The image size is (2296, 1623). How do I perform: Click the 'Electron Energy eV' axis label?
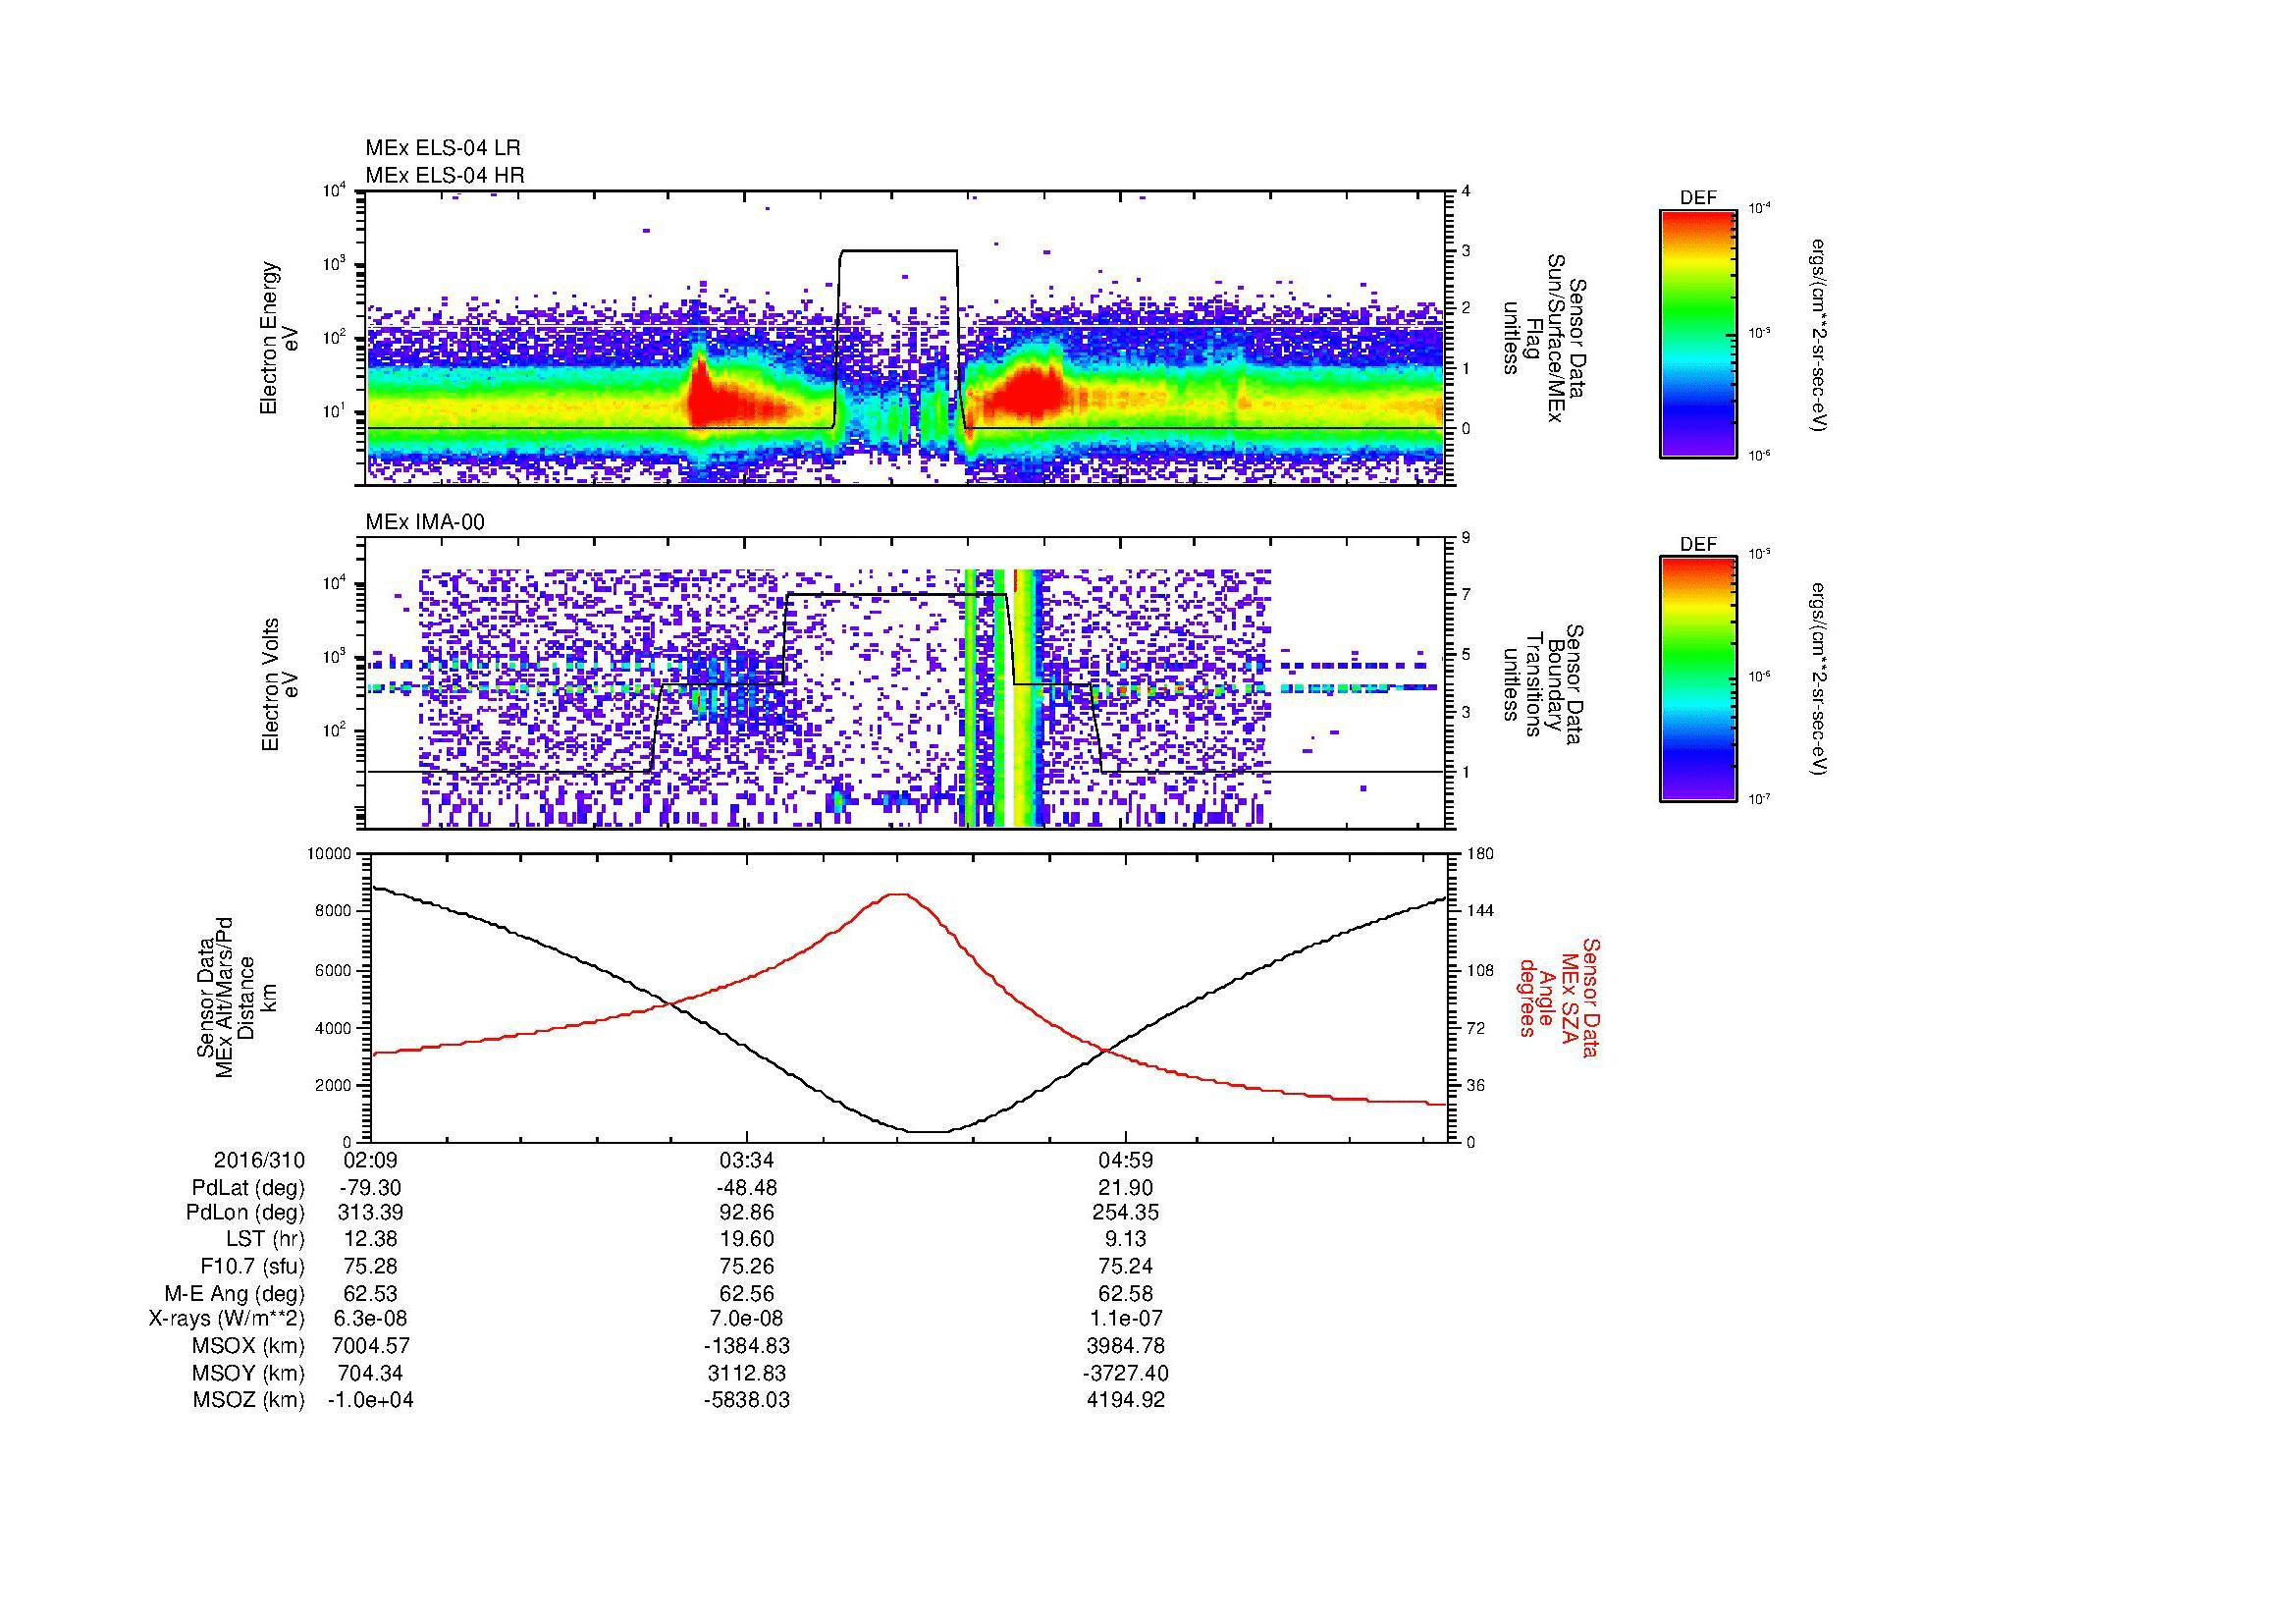(x=280, y=338)
